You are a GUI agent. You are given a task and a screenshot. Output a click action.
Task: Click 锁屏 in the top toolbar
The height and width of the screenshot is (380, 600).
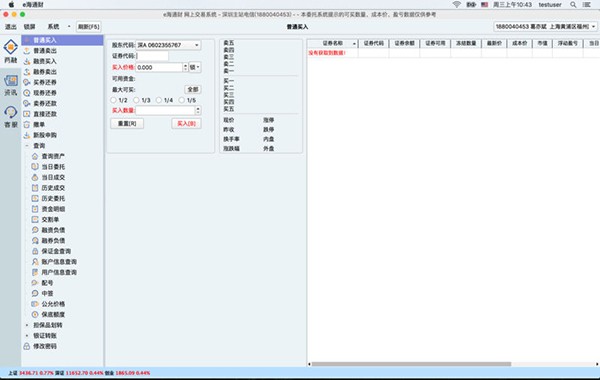coord(29,26)
